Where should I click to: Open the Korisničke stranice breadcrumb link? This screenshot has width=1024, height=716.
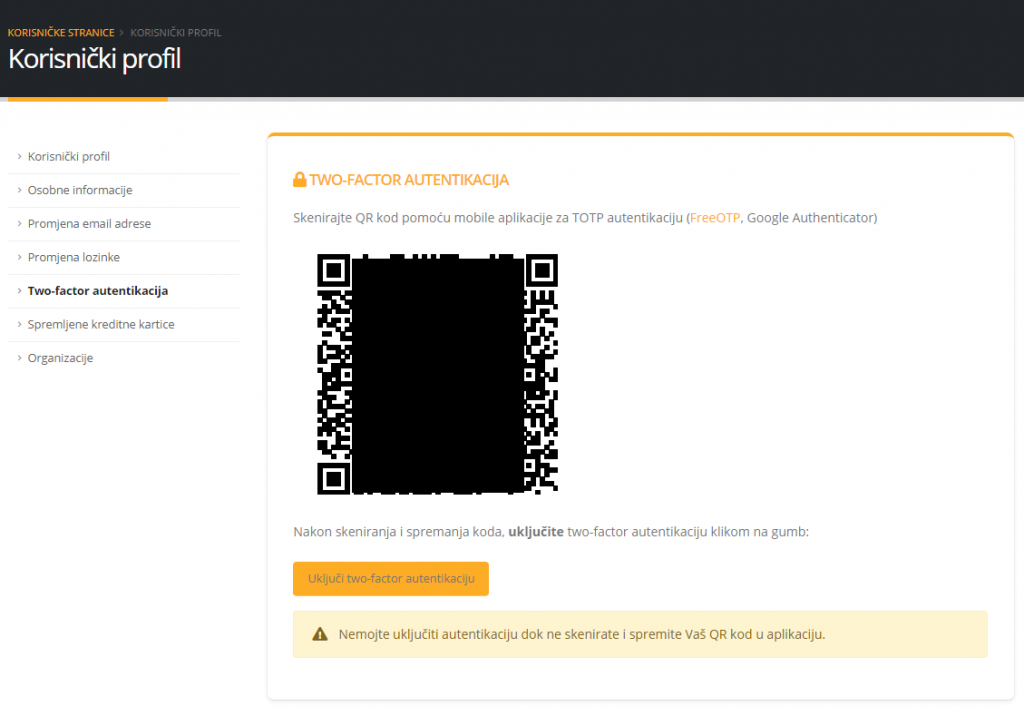click(x=61, y=33)
